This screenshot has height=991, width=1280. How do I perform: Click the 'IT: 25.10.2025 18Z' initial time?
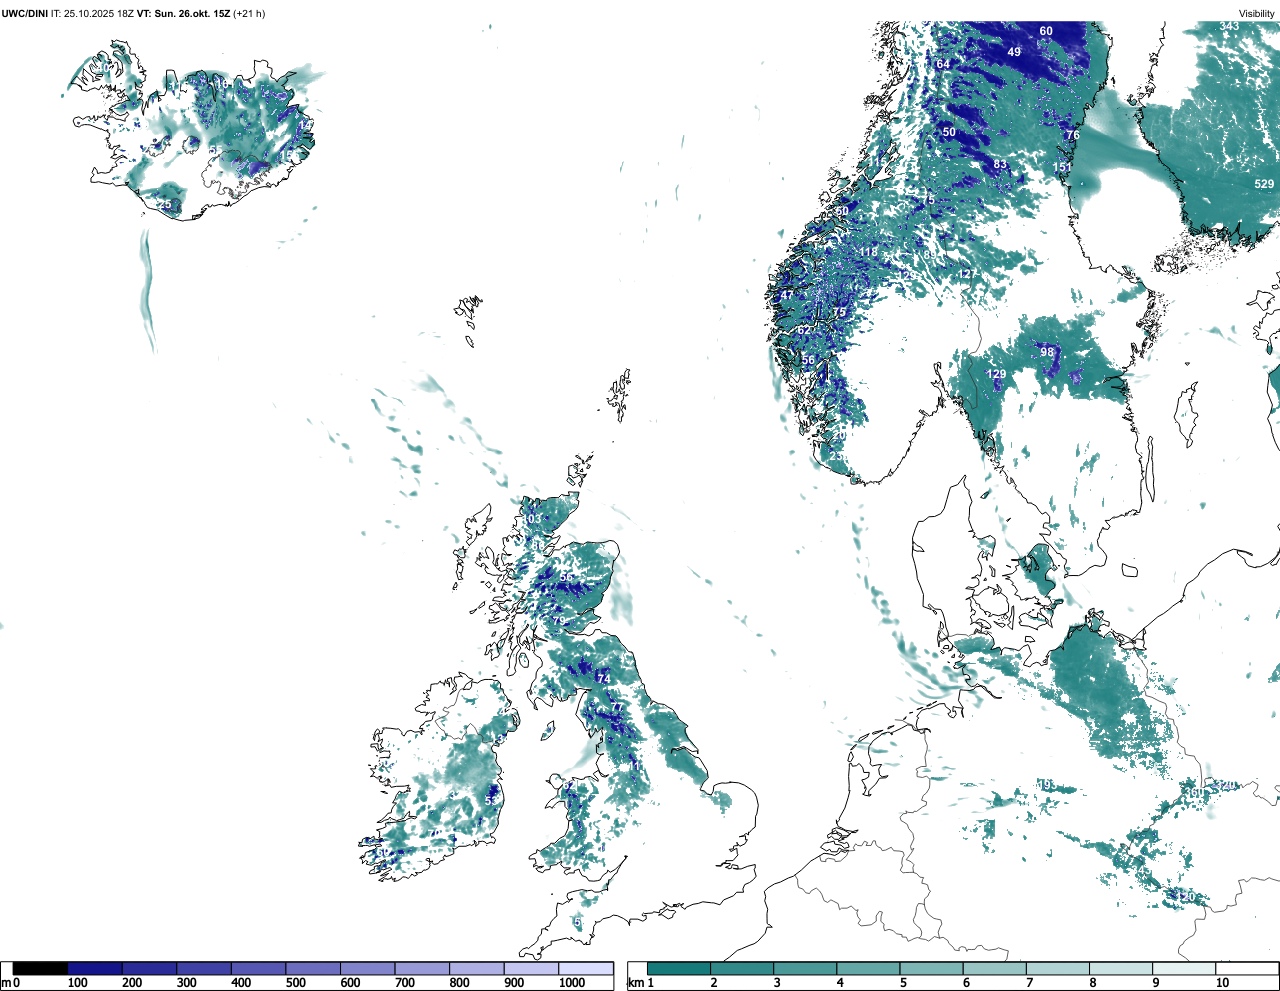(92, 14)
